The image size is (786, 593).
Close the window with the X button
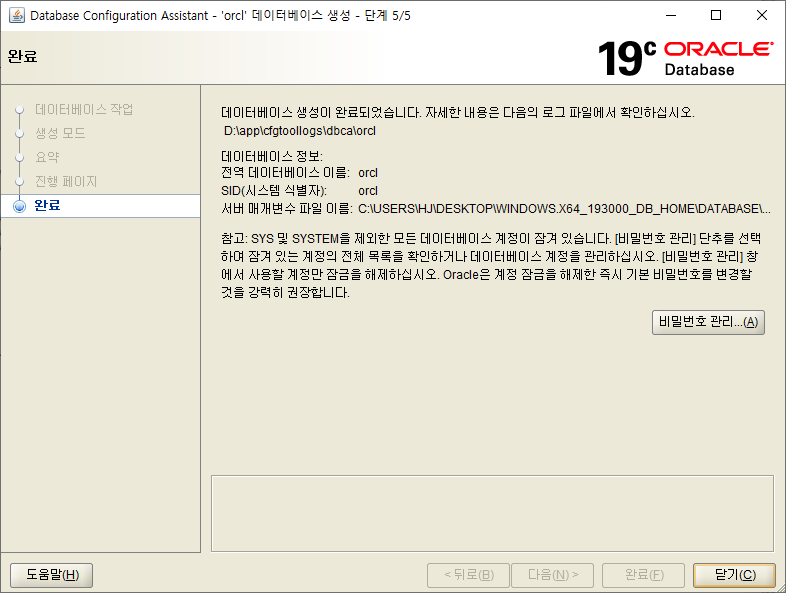[x=761, y=16]
